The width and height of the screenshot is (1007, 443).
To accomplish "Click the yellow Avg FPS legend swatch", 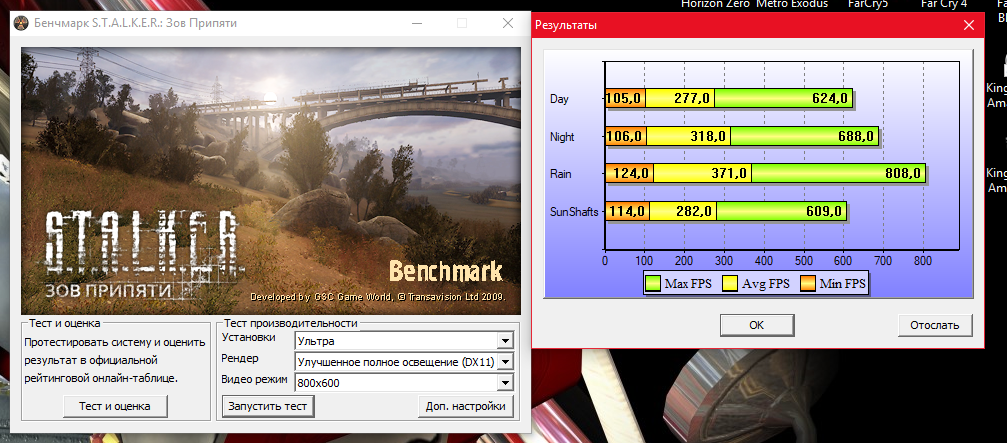I will pyautogui.click(x=730, y=283).
